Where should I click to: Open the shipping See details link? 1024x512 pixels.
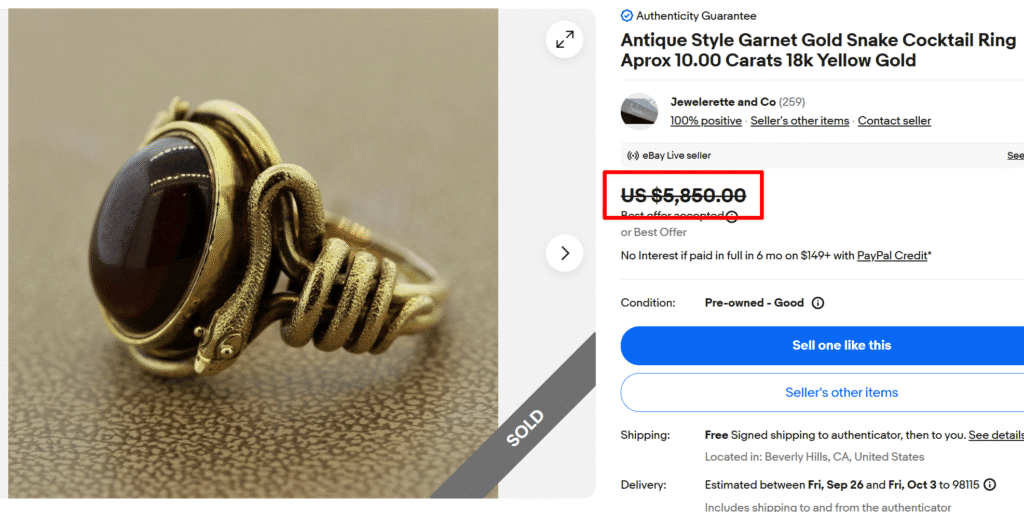pos(995,435)
